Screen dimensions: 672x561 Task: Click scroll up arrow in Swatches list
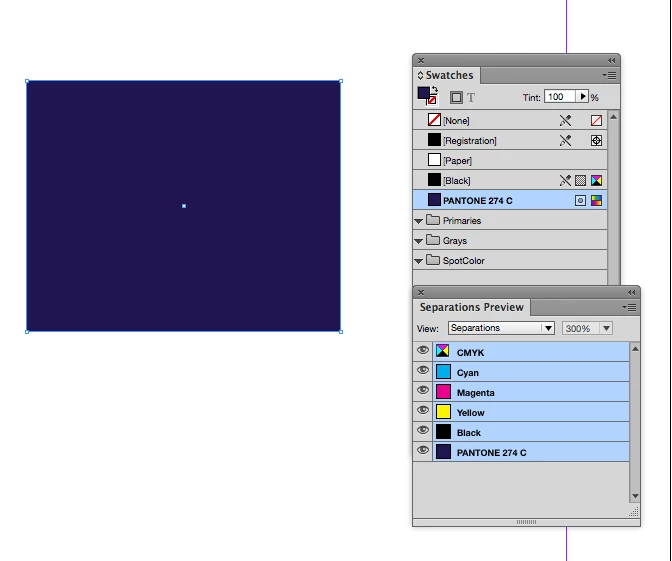pos(614,117)
